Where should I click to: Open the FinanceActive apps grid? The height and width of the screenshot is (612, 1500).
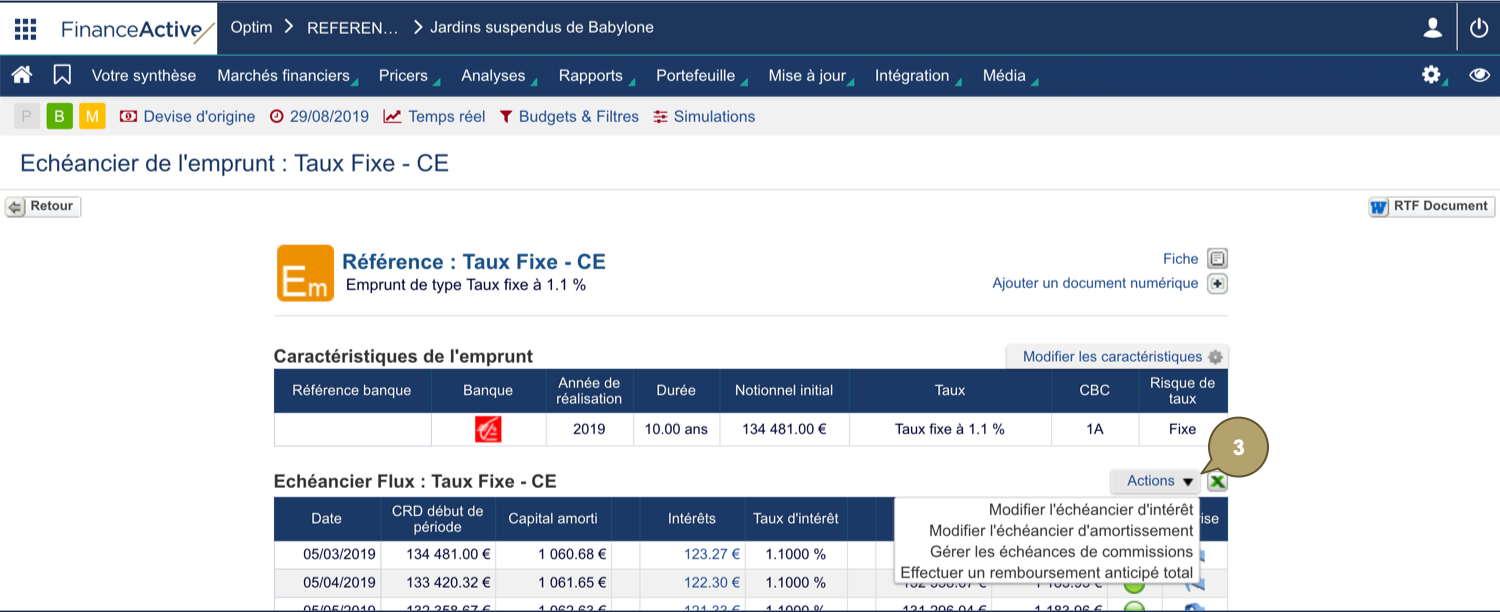(24, 28)
